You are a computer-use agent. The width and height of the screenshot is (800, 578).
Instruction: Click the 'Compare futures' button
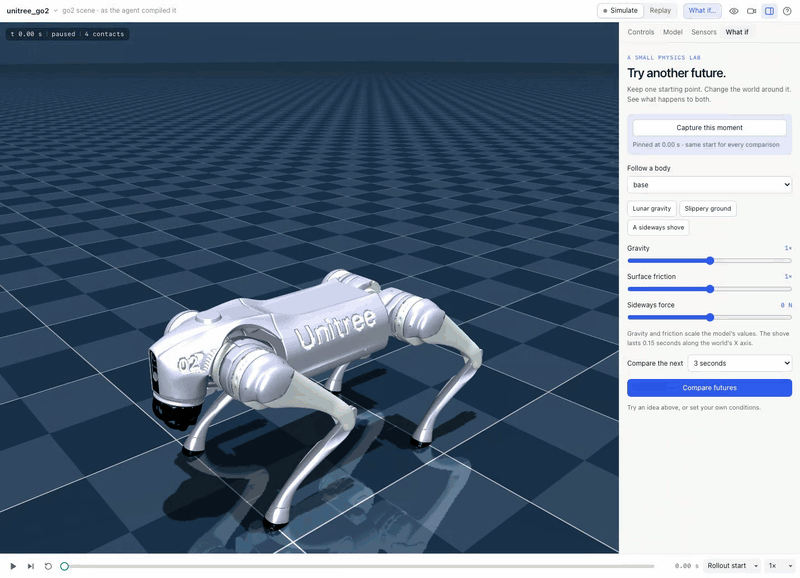pos(709,388)
